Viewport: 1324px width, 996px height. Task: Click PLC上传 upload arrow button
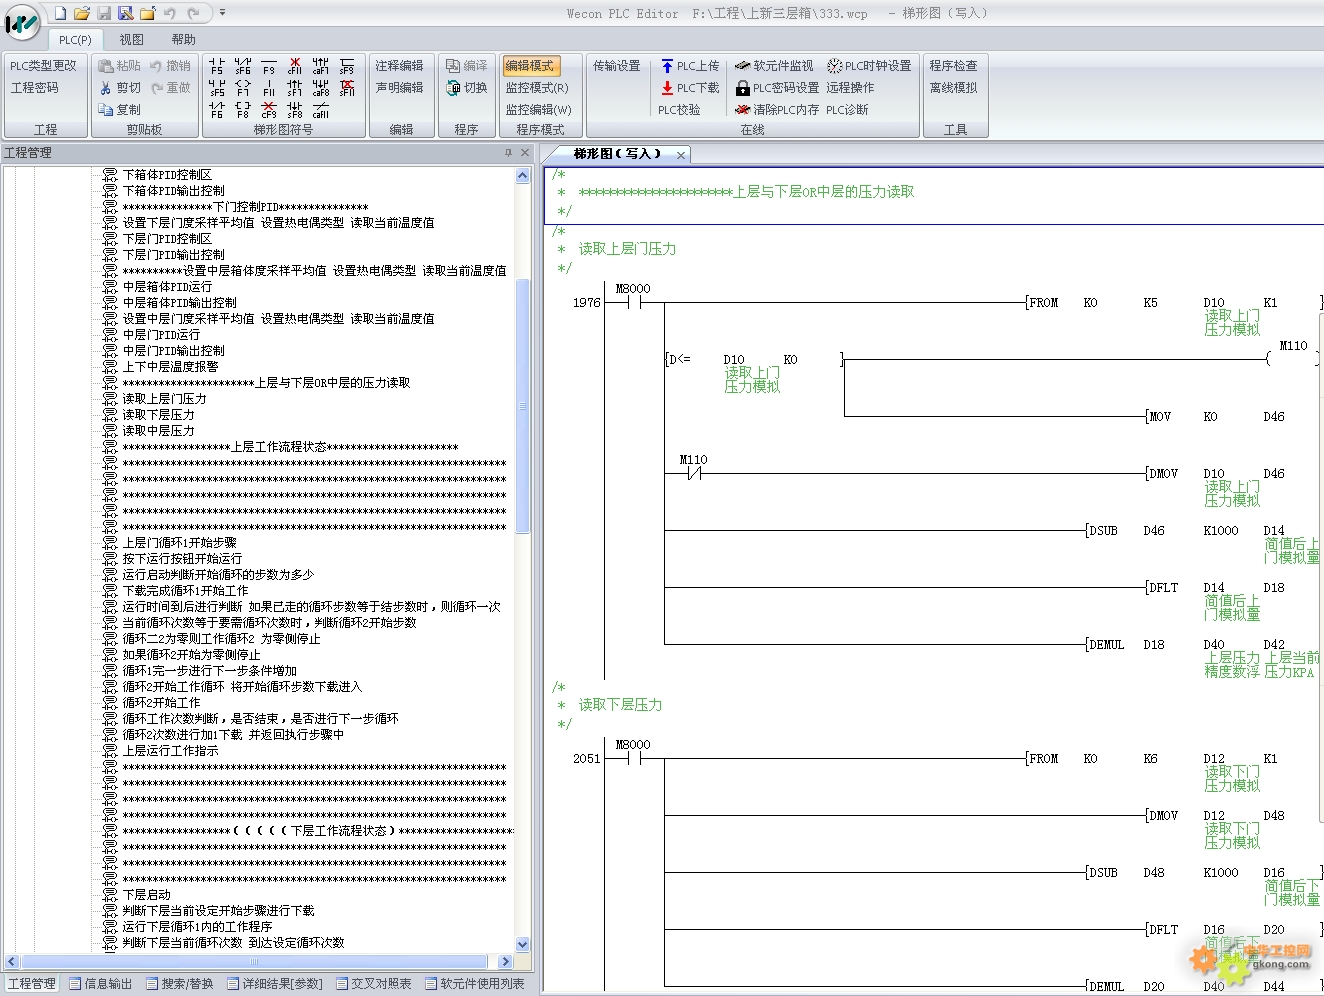pos(690,66)
